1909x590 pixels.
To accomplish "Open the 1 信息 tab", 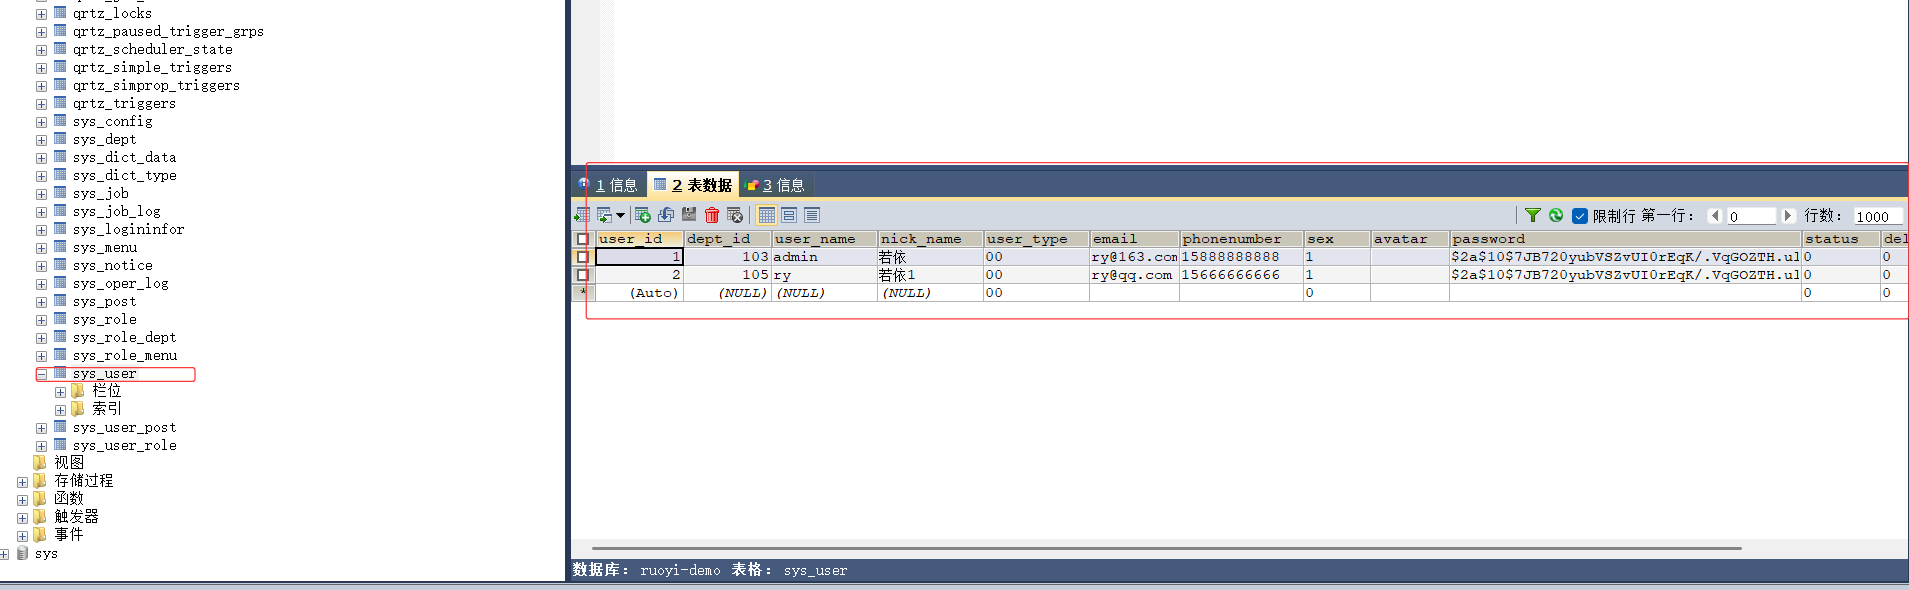I will coord(608,185).
